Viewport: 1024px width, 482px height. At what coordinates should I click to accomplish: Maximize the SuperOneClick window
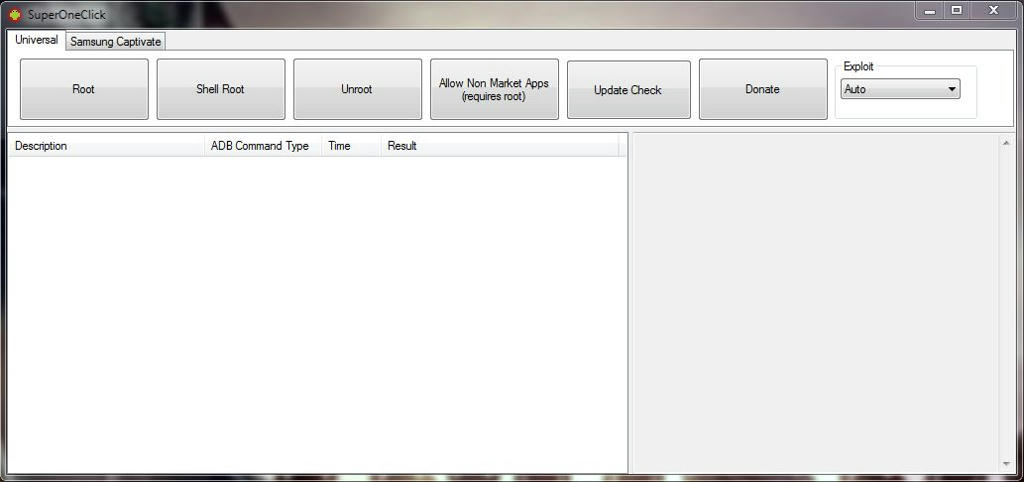click(x=956, y=11)
